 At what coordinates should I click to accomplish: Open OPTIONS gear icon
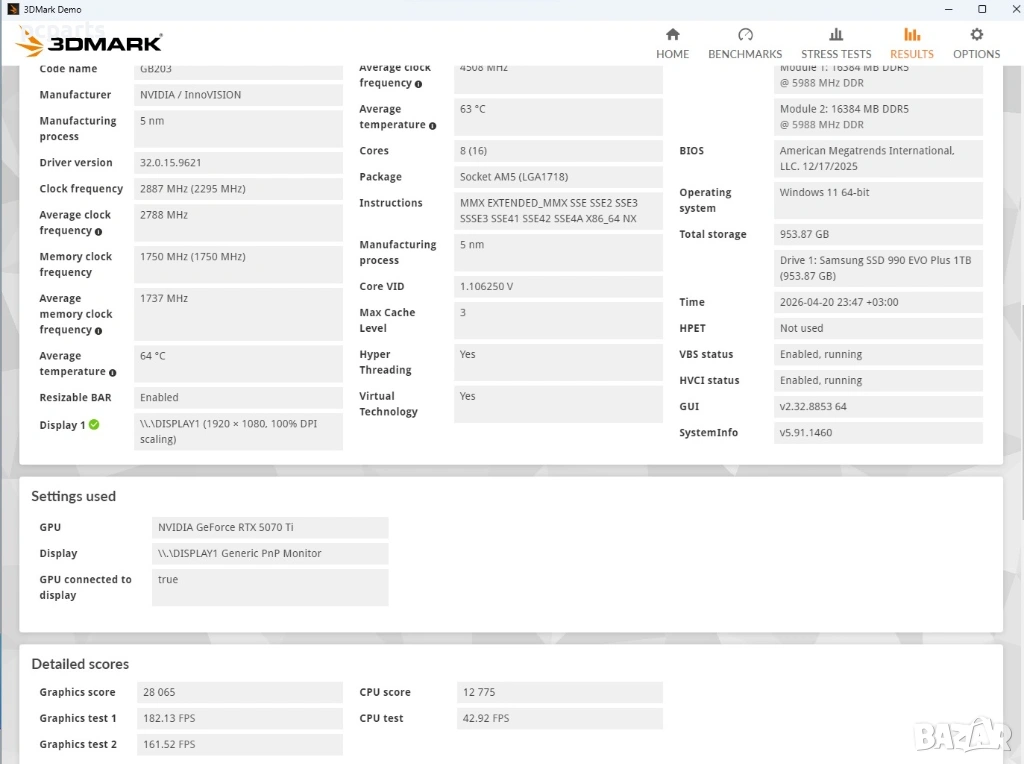point(976,35)
